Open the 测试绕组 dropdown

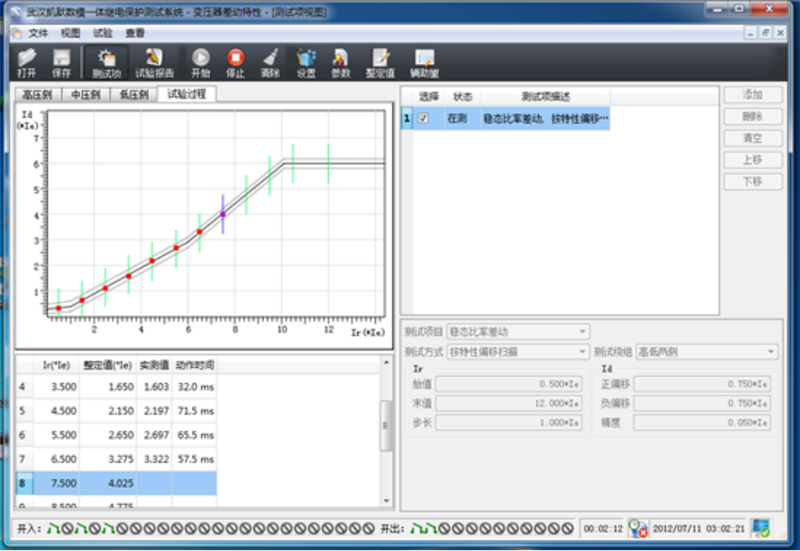[x=770, y=351]
